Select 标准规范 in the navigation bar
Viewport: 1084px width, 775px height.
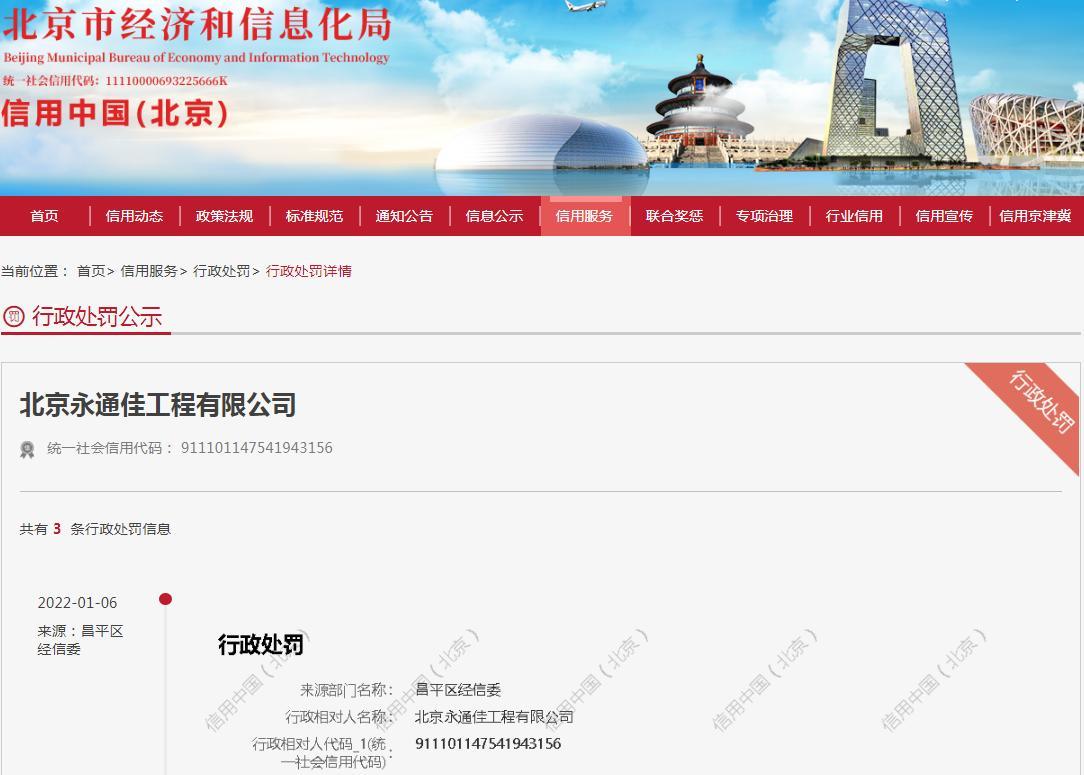click(x=314, y=216)
